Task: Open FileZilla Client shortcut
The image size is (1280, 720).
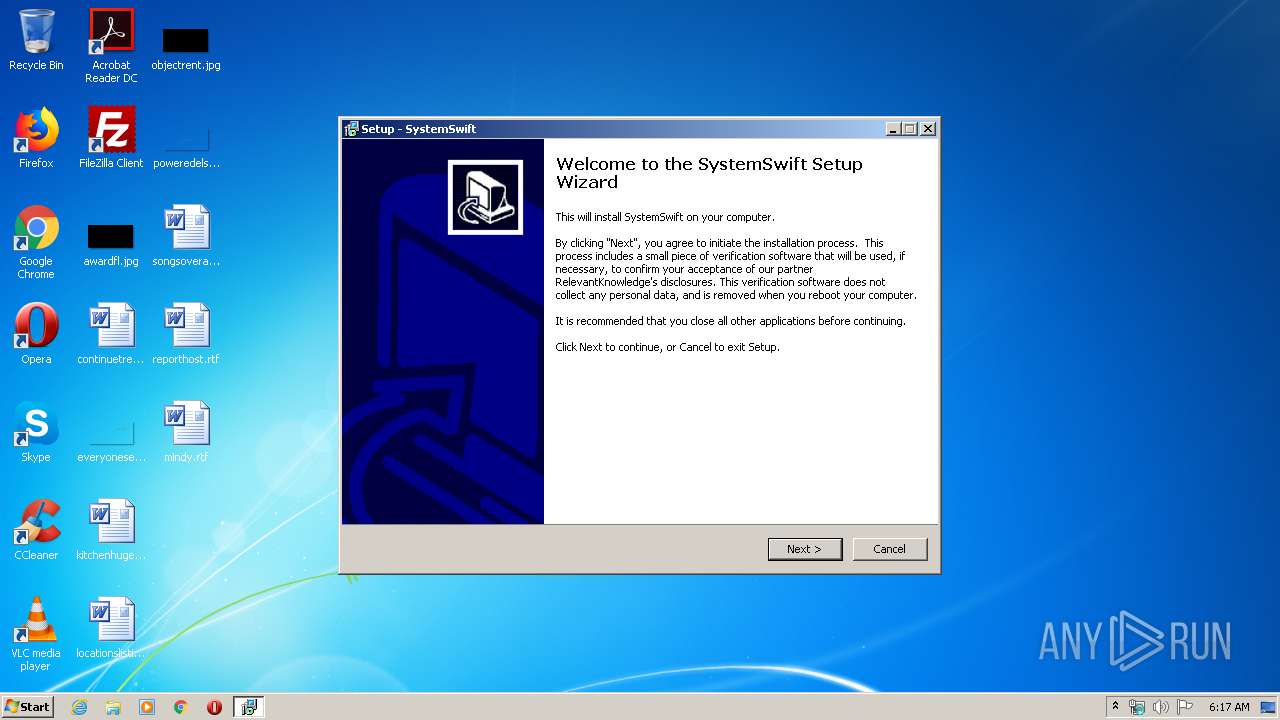Action: pos(111,138)
